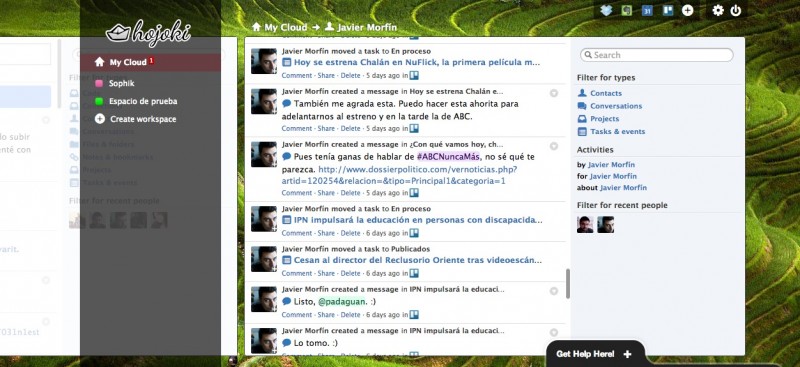Click Delete under Cesan al director task

[x=350, y=274]
